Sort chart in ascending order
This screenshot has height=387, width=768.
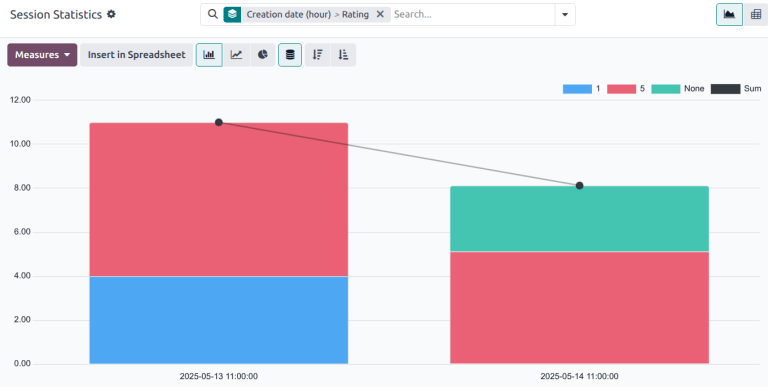[343, 55]
